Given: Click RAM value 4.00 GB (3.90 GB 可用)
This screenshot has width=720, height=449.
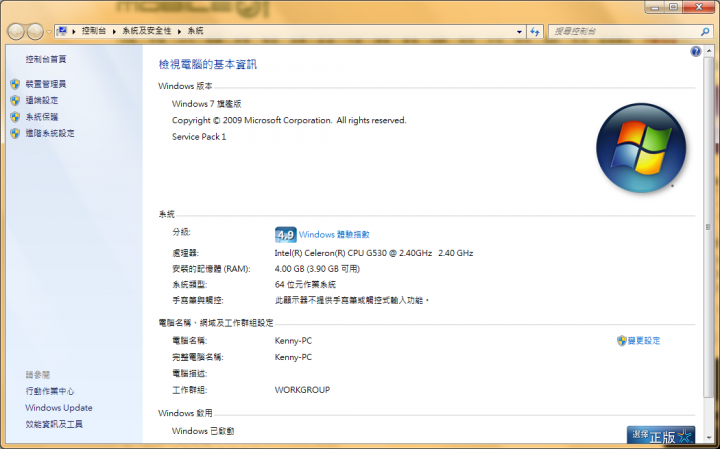Looking at the screenshot, I should pyautogui.click(x=317, y=269).
